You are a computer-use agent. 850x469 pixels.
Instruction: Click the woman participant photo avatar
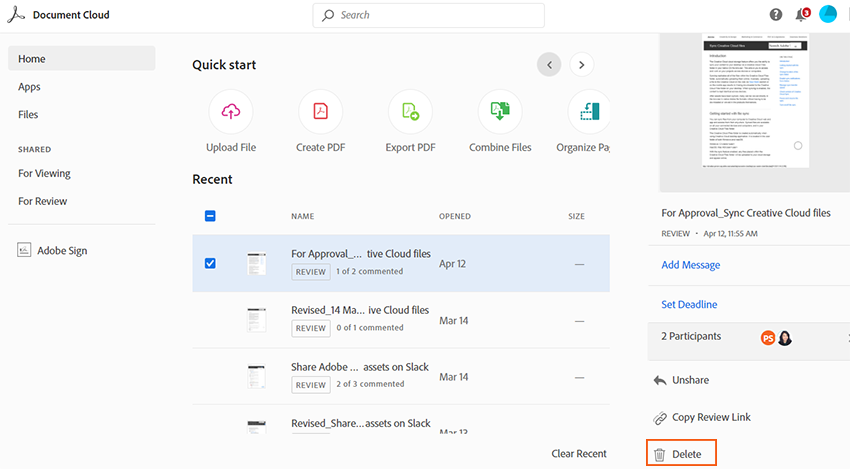[785, 338]
